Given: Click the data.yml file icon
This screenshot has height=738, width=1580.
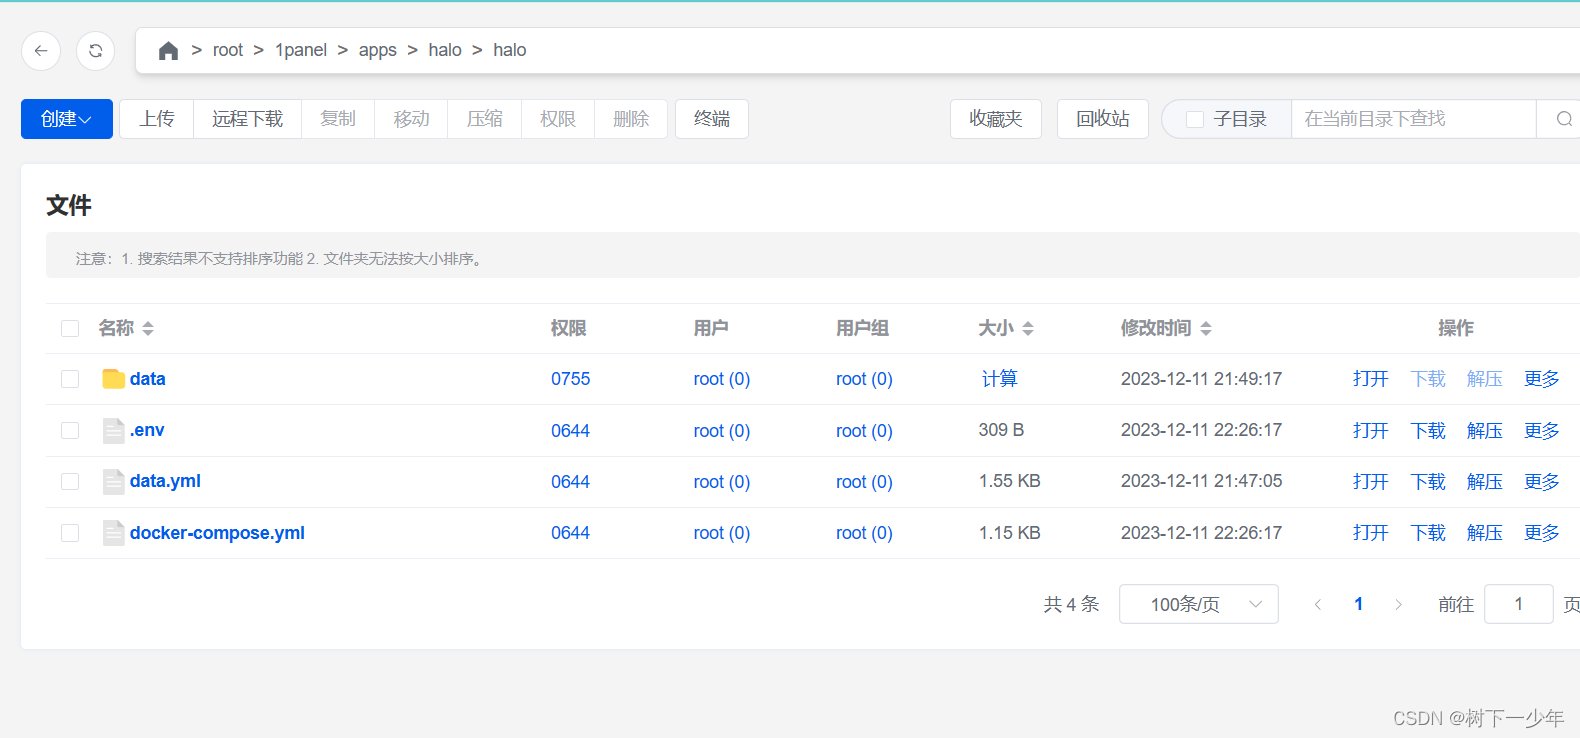Looking at the screenshot, I should tap(114, 482).
